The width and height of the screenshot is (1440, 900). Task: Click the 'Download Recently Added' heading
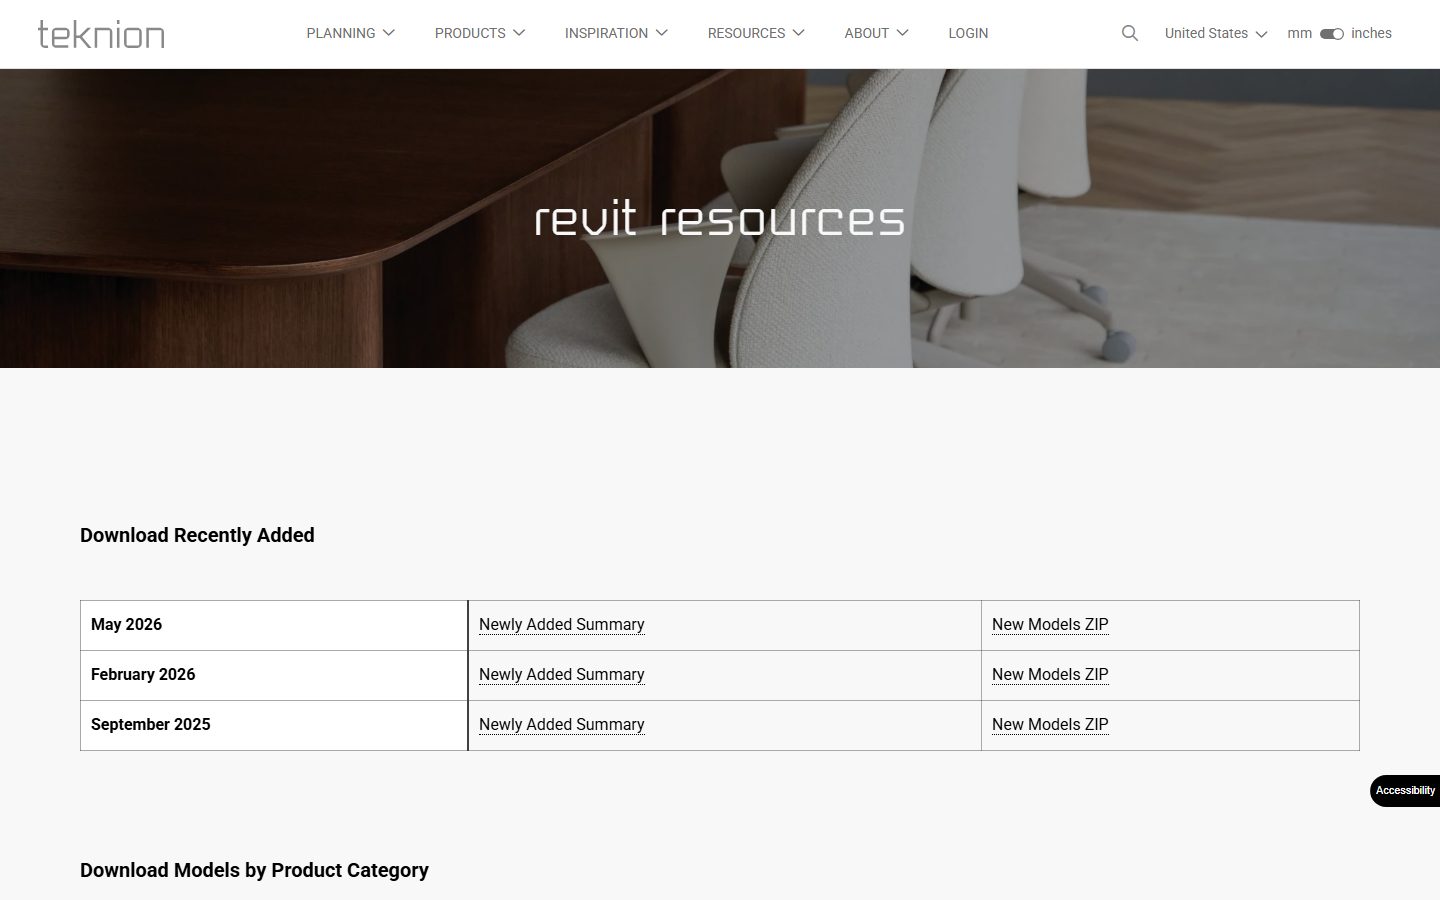pos(197,535)
